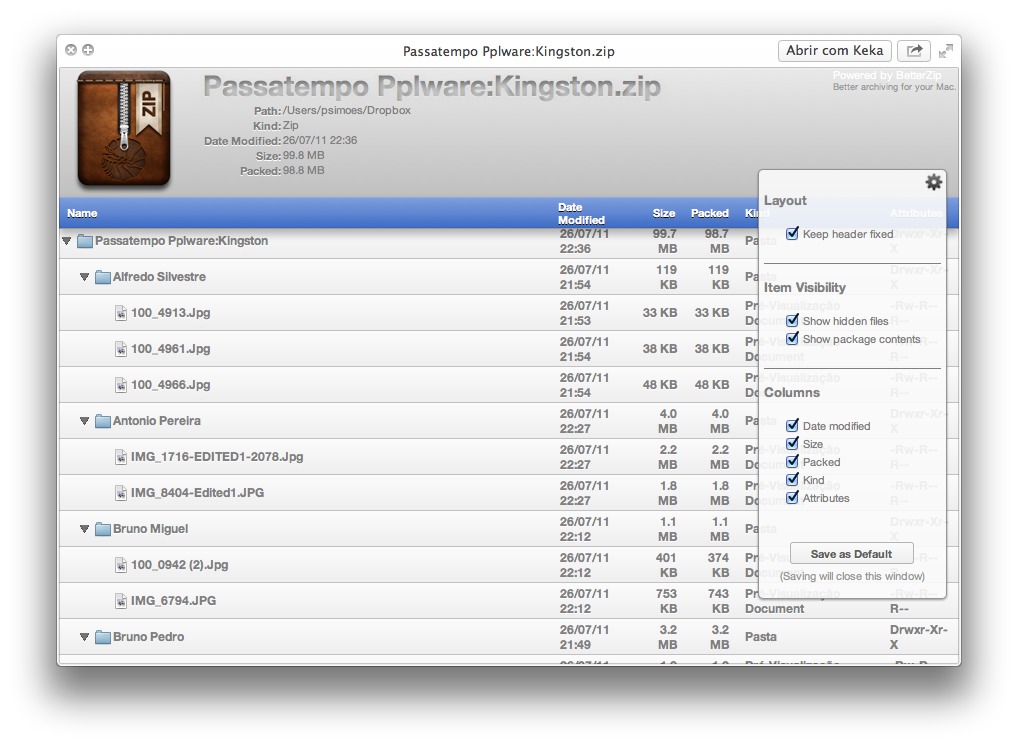Viewport: 1018px width, 745px height.
Task: Toggle the Packed column checkbox
Action: [792, 461]
